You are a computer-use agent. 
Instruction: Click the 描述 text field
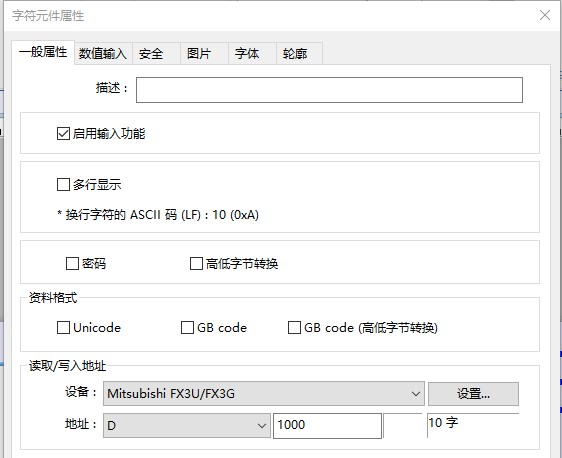(x=329, y=90)
